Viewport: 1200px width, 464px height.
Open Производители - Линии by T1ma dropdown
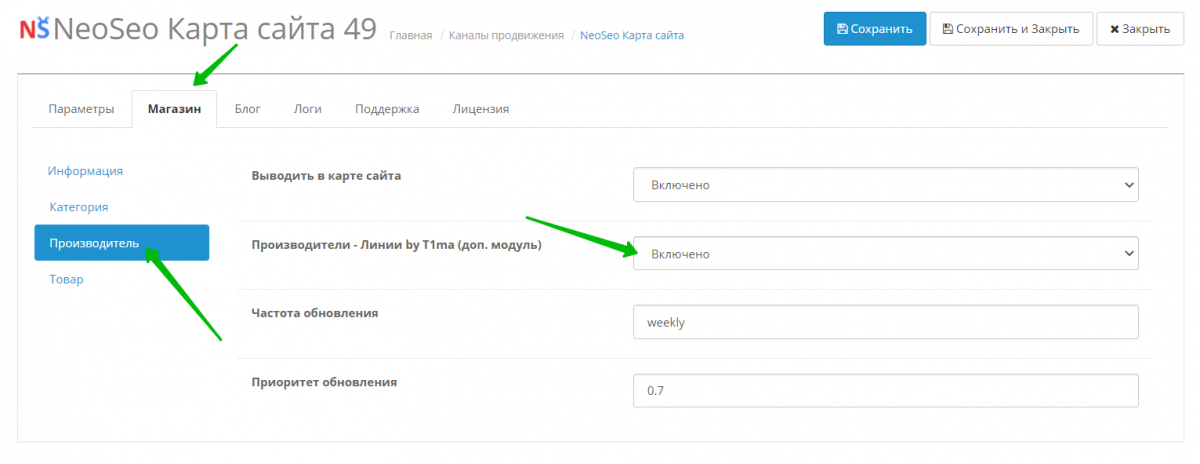(x=886, y=254)
